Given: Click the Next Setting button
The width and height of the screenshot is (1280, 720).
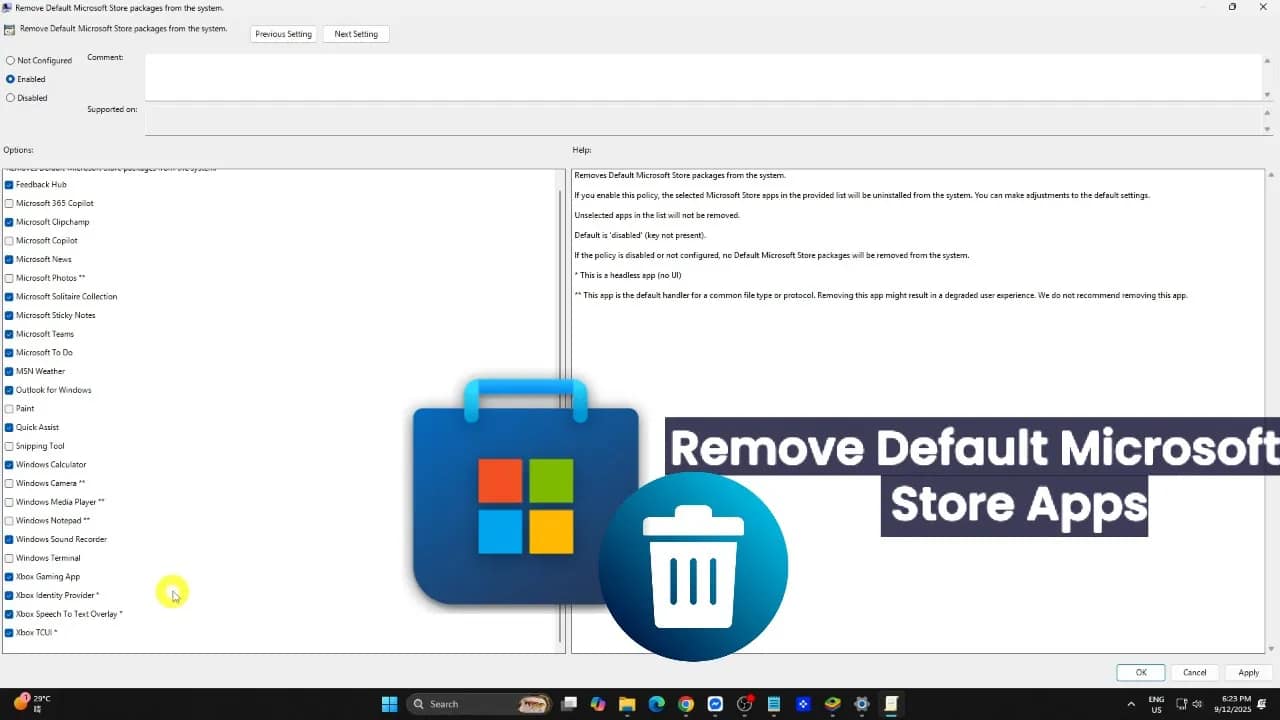Looking at the screenshot, I should click(x=355, y=33).
